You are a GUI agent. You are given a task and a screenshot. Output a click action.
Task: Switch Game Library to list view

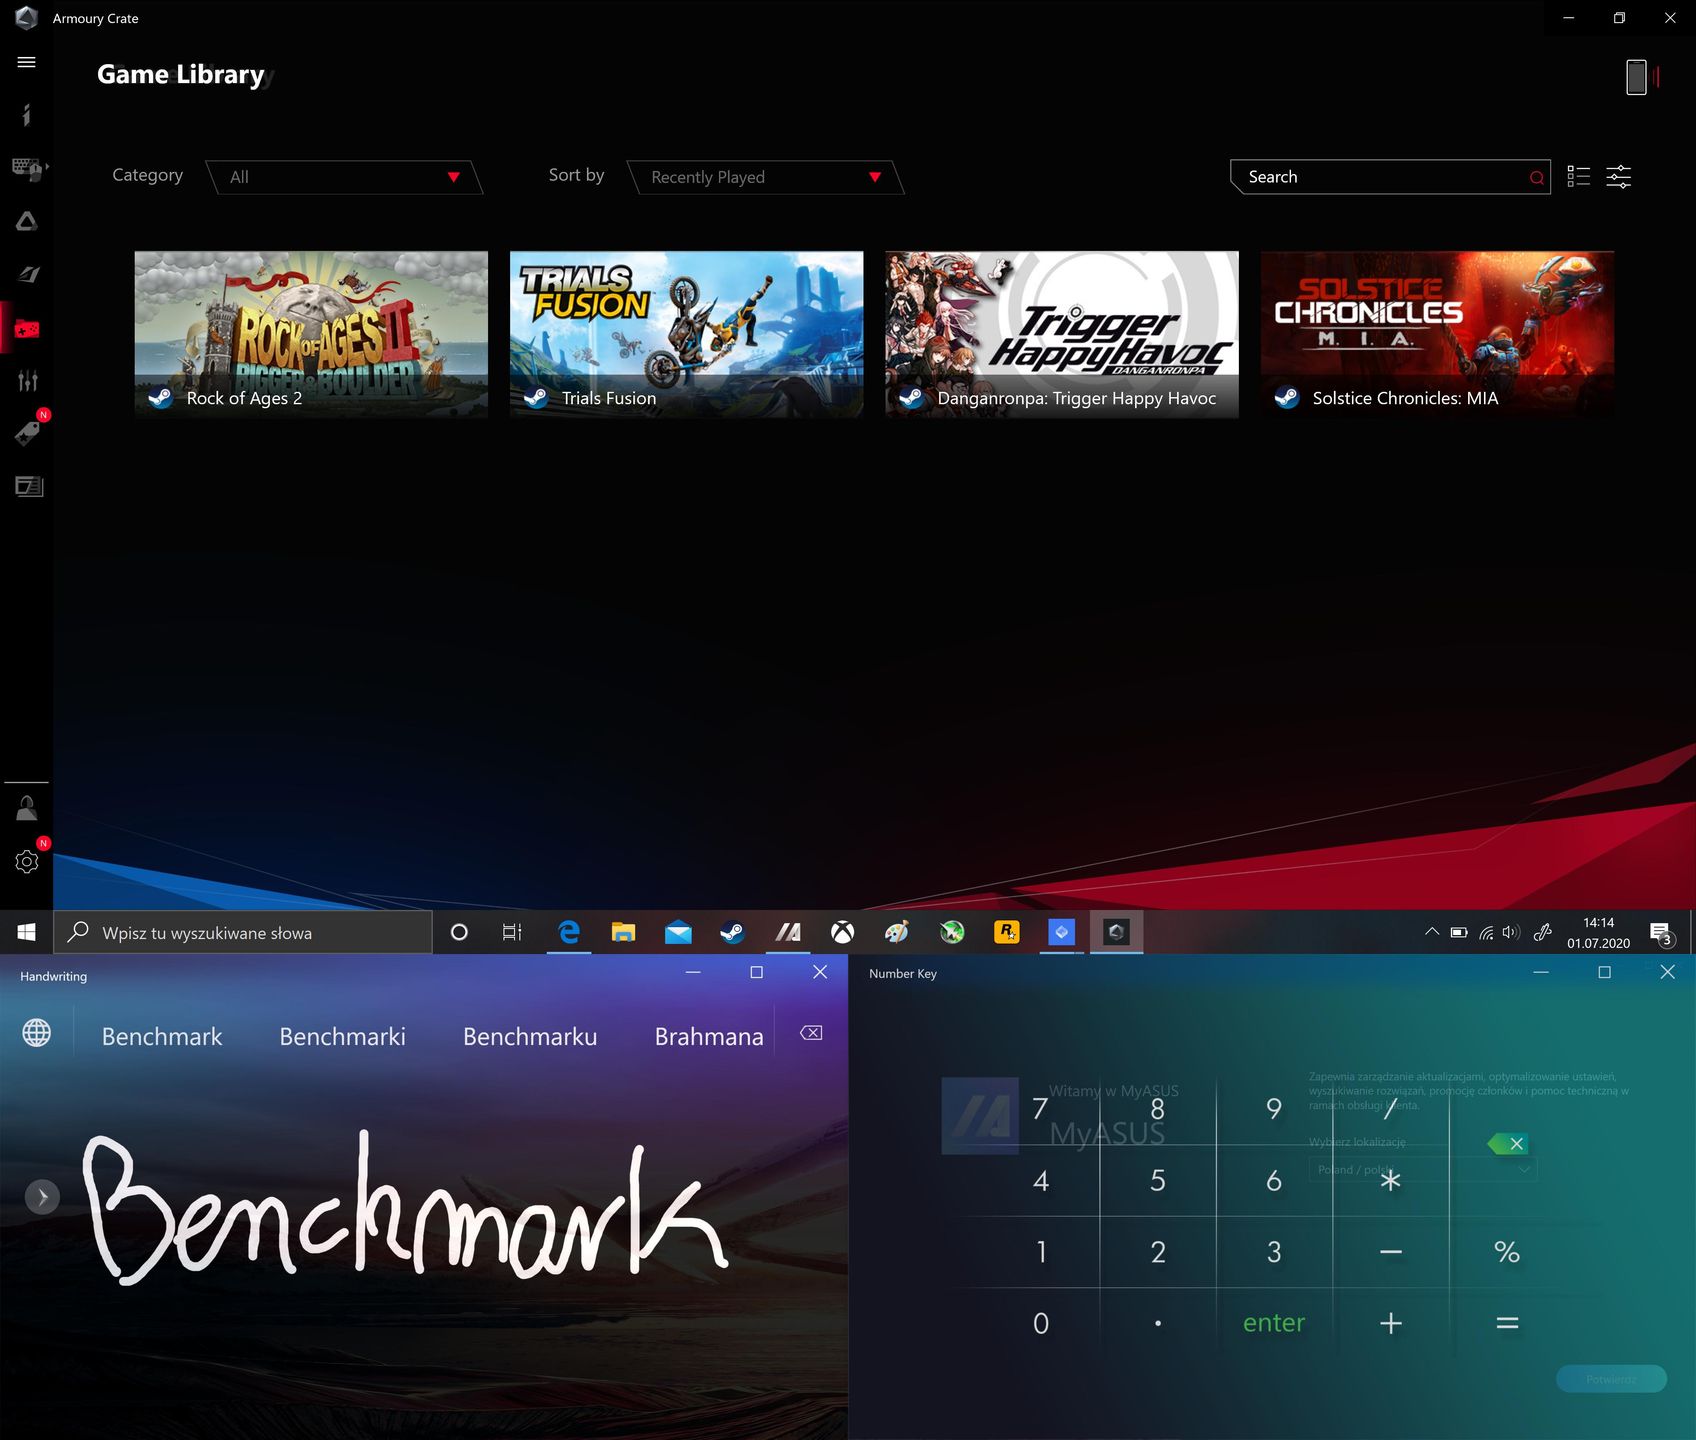pyautogui.click(x=1579, y=177)
